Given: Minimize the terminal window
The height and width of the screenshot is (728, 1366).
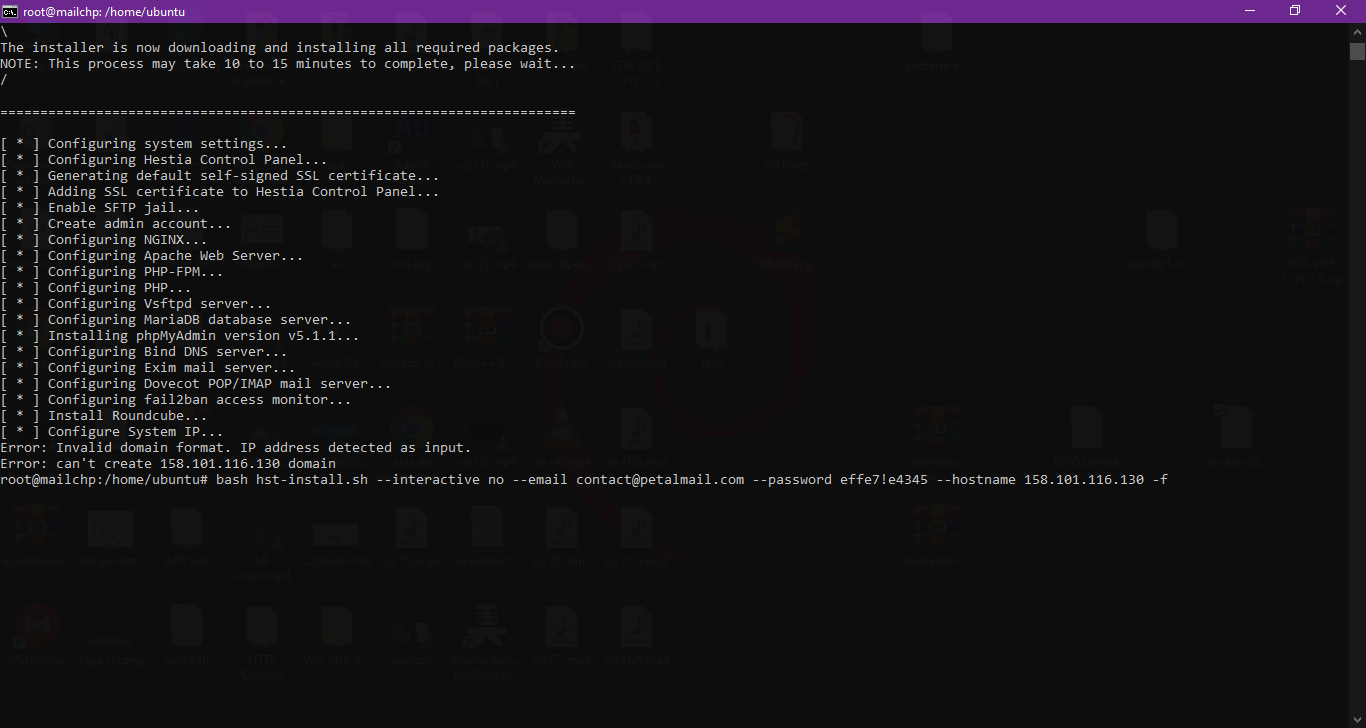Looking at the screenshot, I should pyautogui.click(x=1248, y=11).
